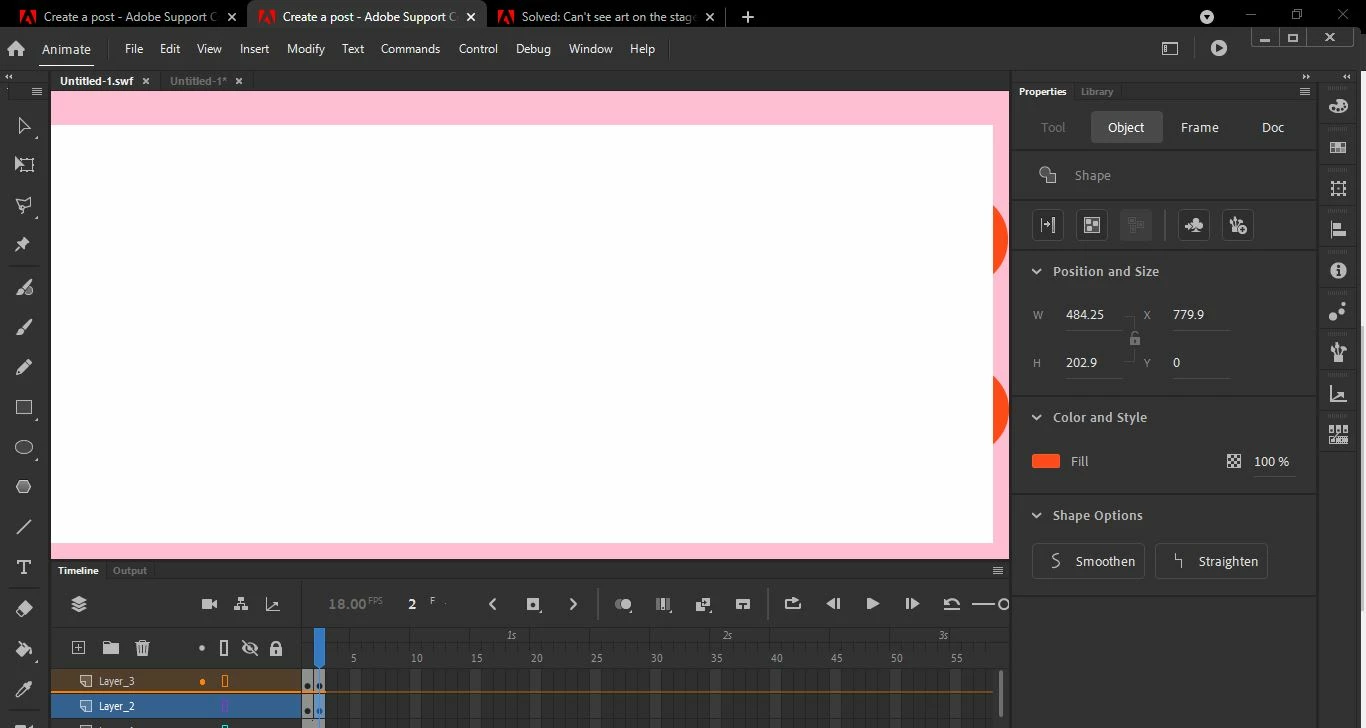Viewport: 1366px width, 728px height.
Task: Switch to the Library tab
Action: pos(1097,91)
